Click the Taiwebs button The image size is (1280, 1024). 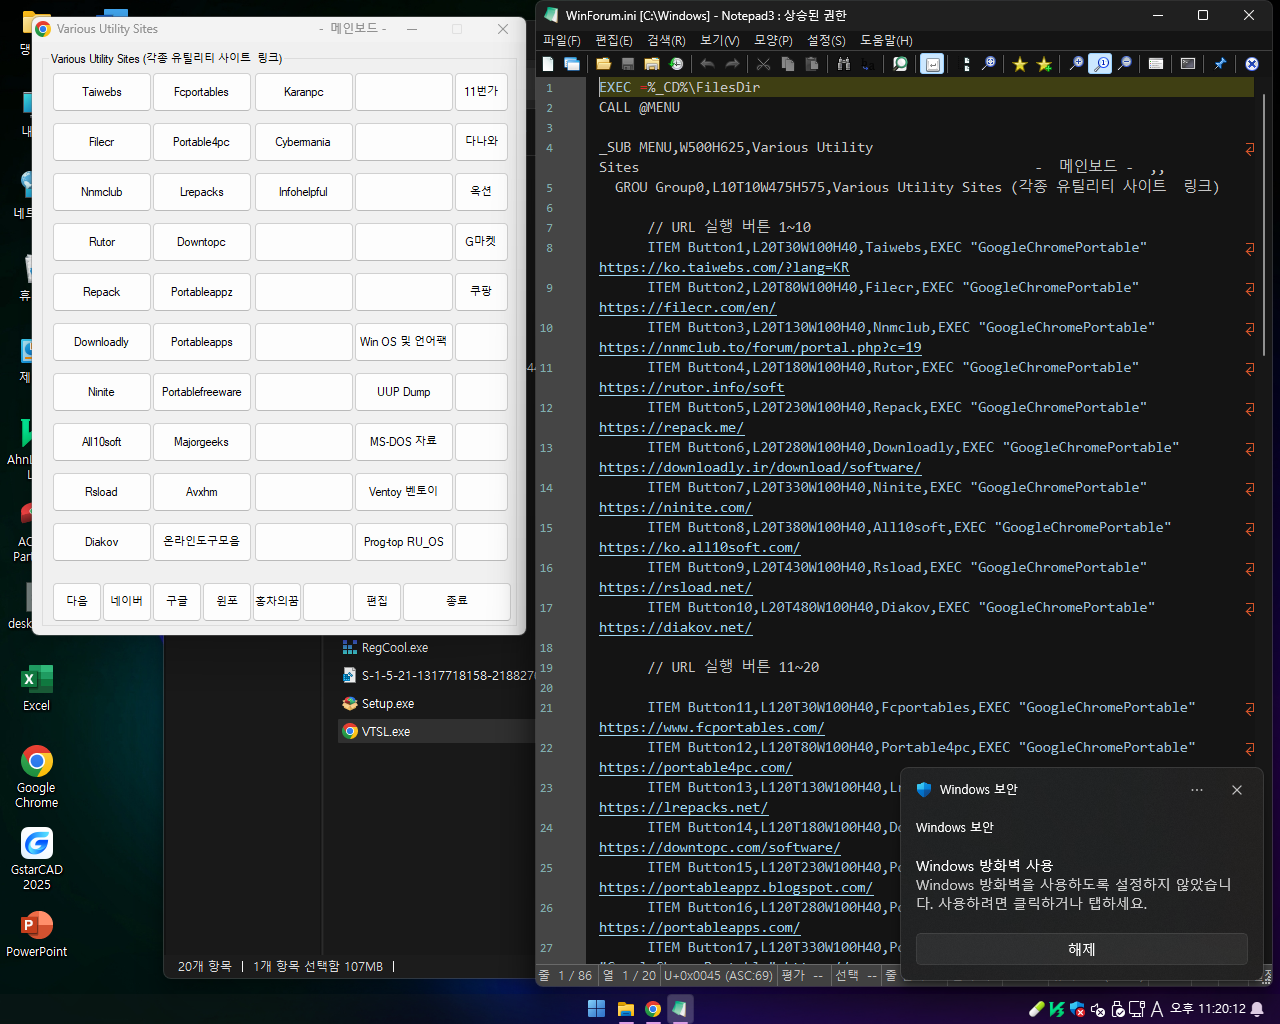(x=102, y=92)
